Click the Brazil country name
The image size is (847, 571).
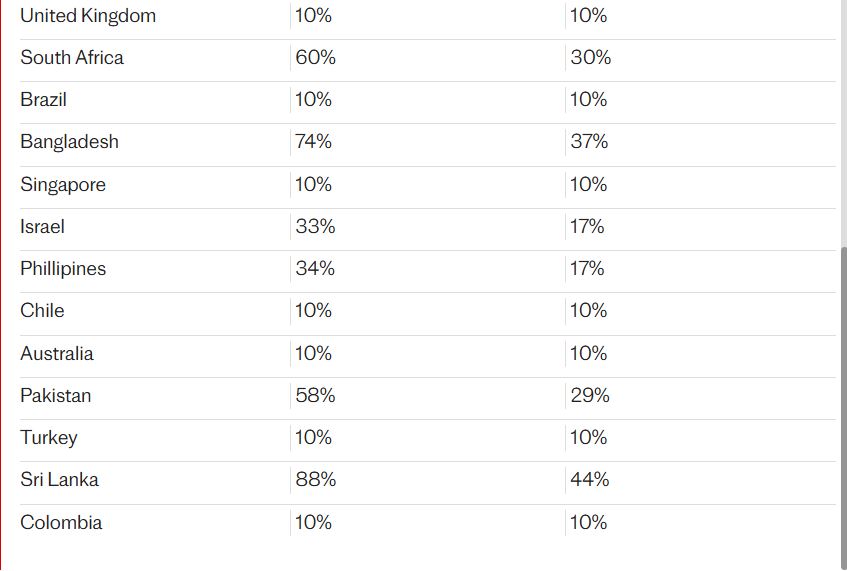[43, 100]
